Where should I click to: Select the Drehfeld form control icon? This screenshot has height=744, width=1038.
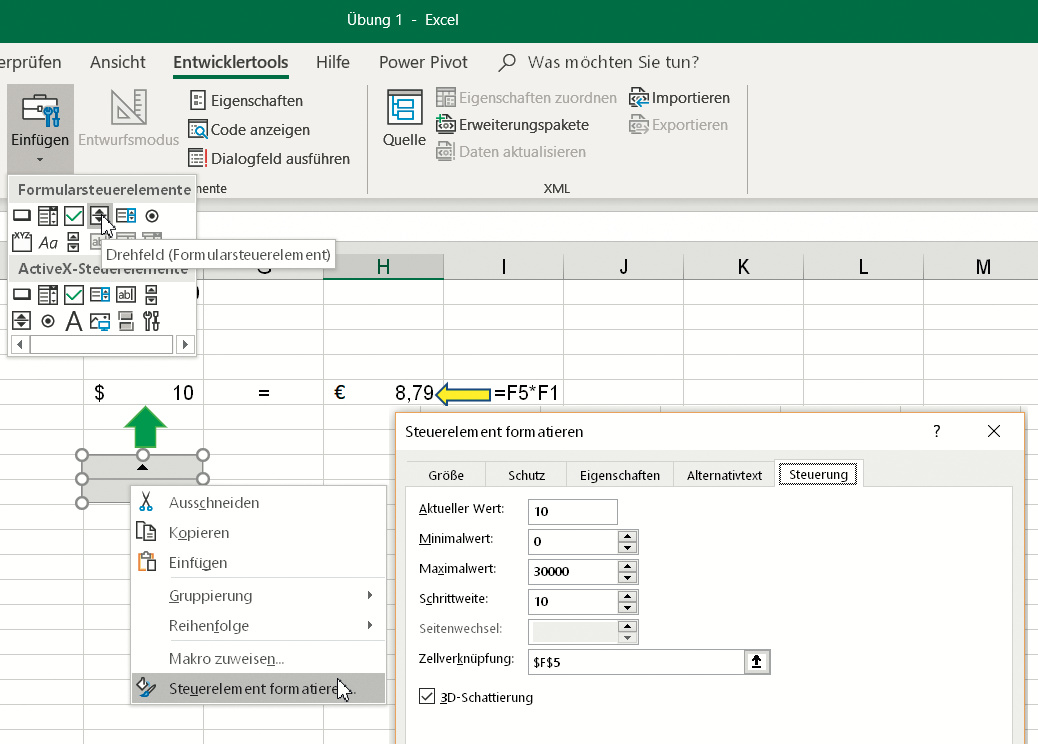[x=99, y=215]
